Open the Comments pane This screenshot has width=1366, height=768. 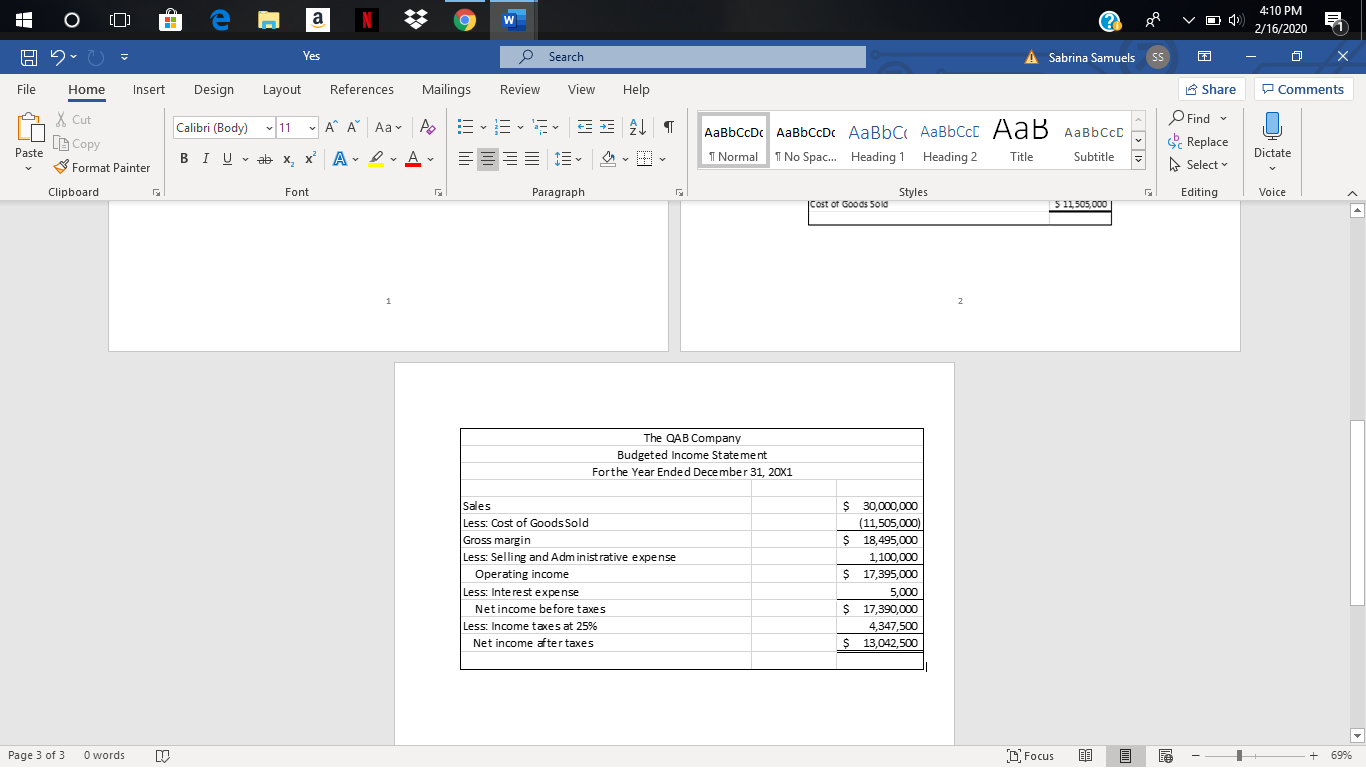(1304, 89)
